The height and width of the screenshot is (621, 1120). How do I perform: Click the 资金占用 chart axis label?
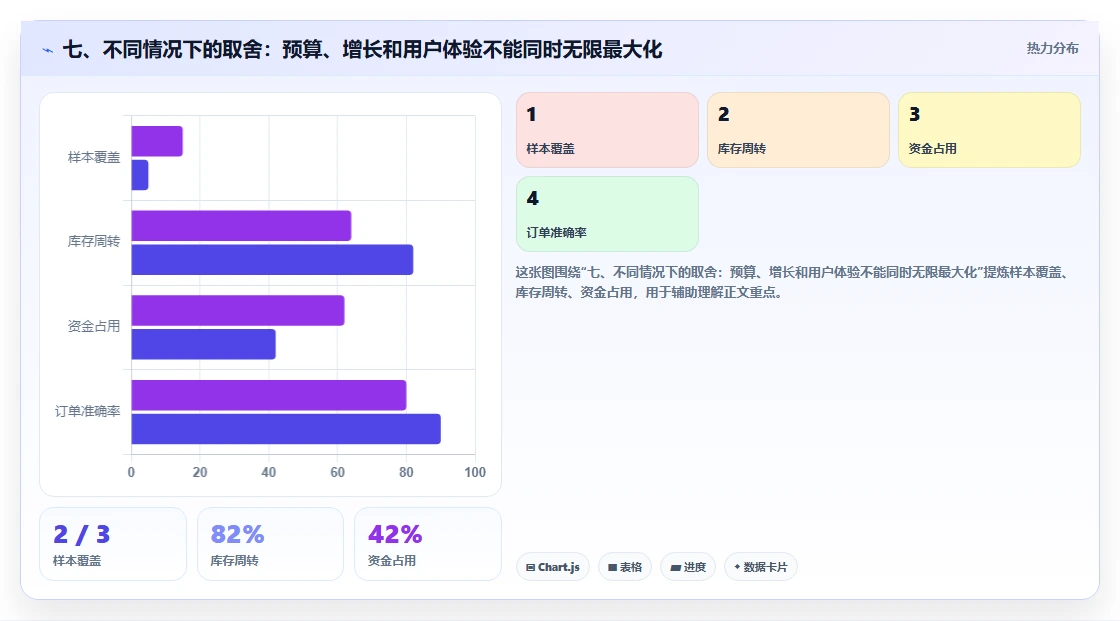coord(94,327)
